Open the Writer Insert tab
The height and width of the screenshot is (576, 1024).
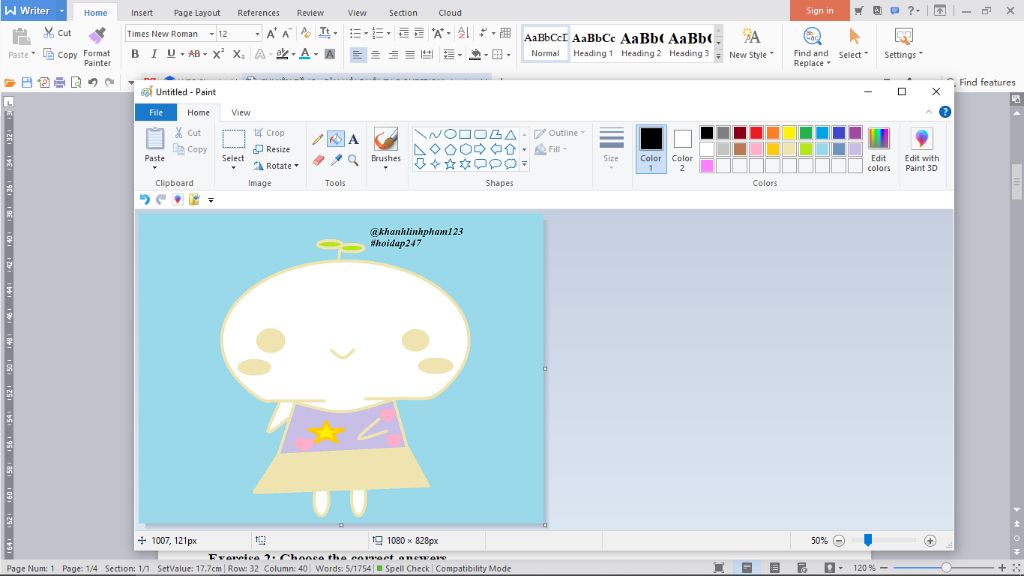(142, 12)
